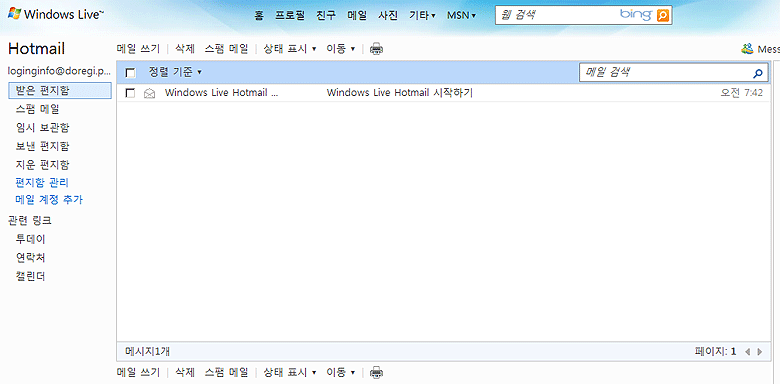This screenshot has height=384, width=780.
Task: Click bottom 메일 쓰기 compose button
Action: coord(138,372)
